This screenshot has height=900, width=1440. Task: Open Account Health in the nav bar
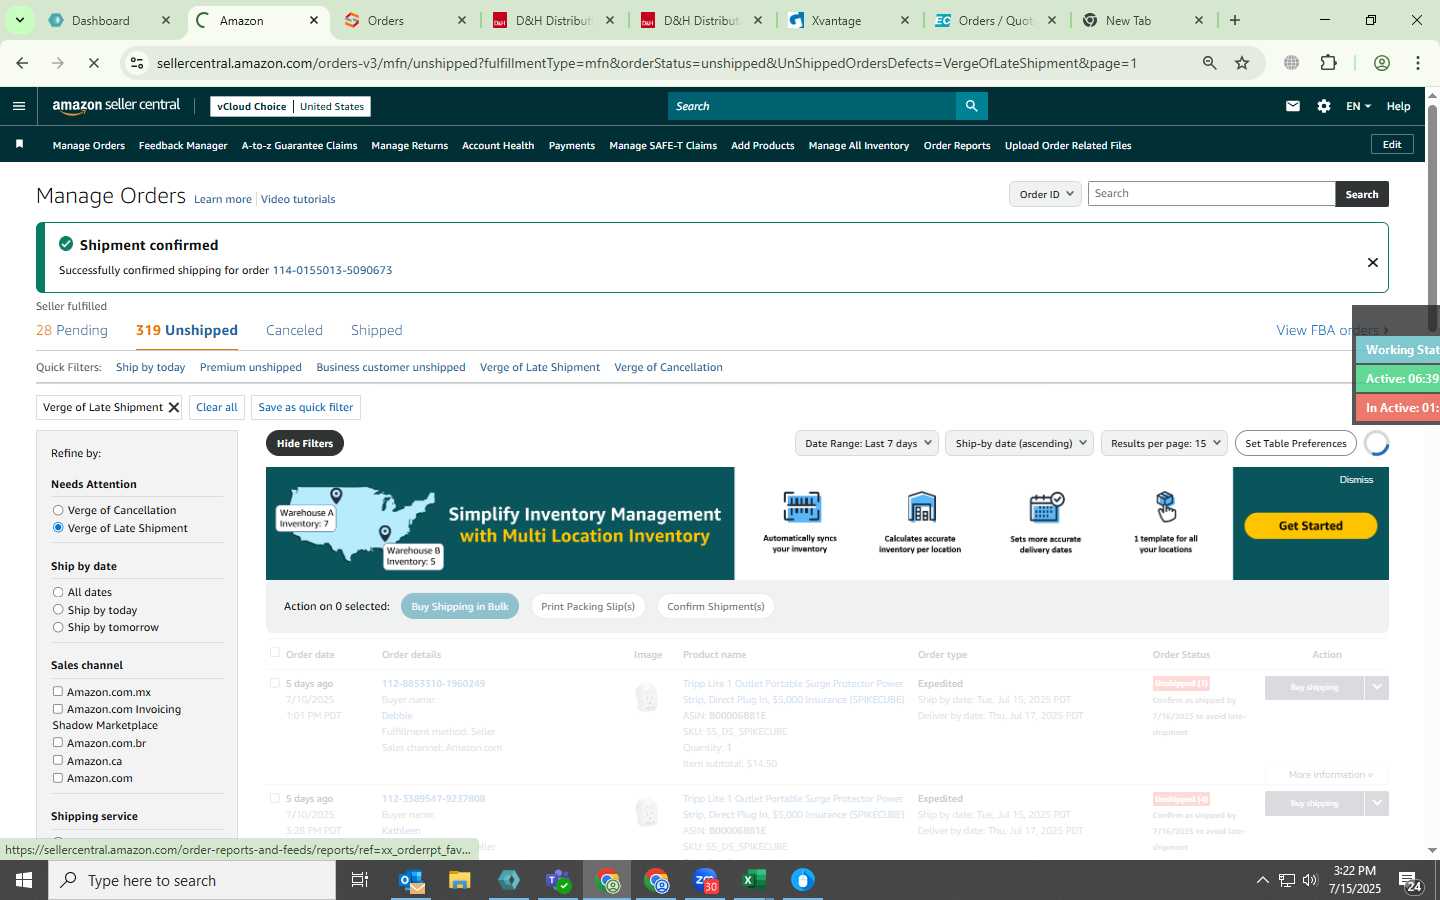pos(498,145)
